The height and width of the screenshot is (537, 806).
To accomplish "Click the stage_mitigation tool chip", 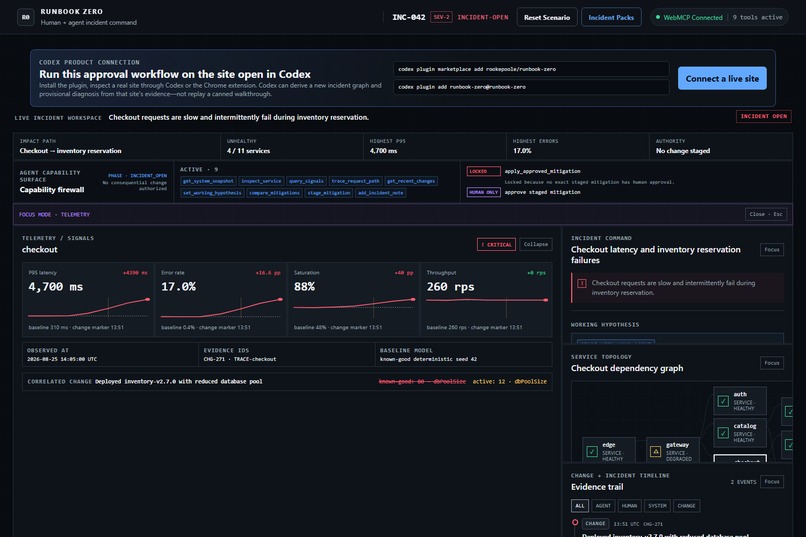I will [329, 193].
